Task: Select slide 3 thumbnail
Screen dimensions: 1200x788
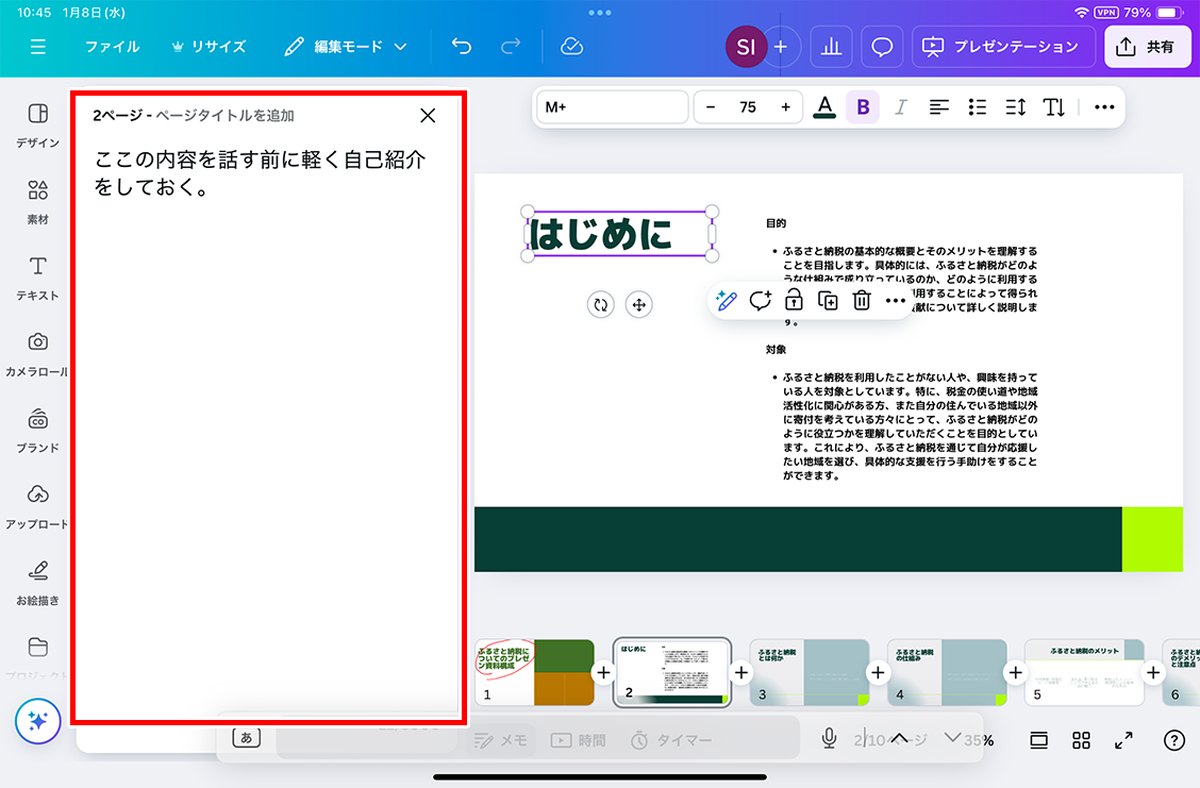Action: 808,672
